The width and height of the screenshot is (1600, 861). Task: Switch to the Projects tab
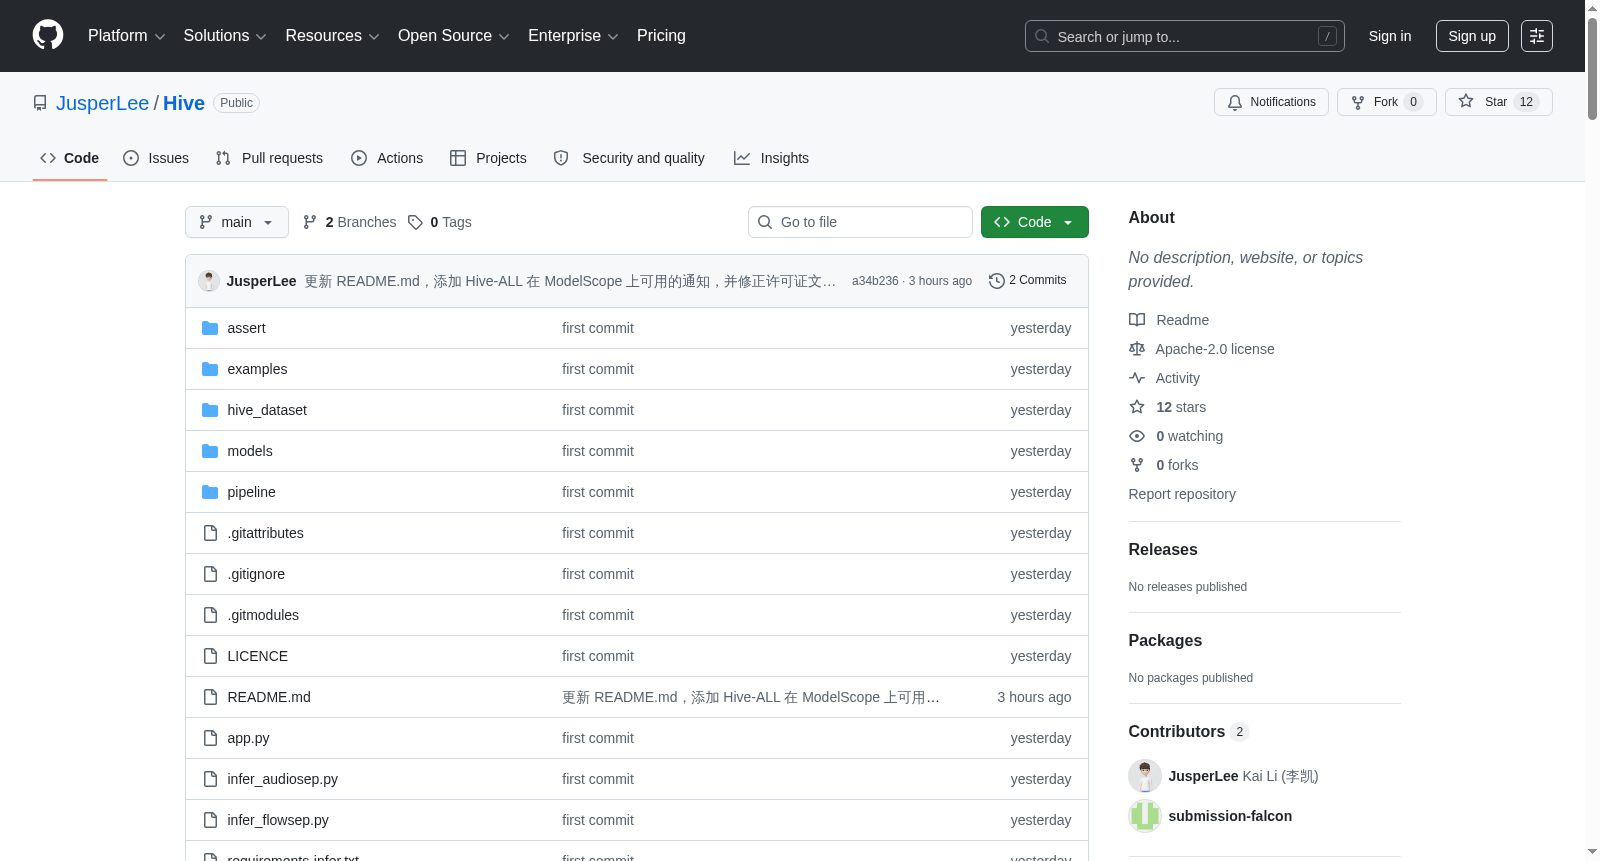point(488,158)
